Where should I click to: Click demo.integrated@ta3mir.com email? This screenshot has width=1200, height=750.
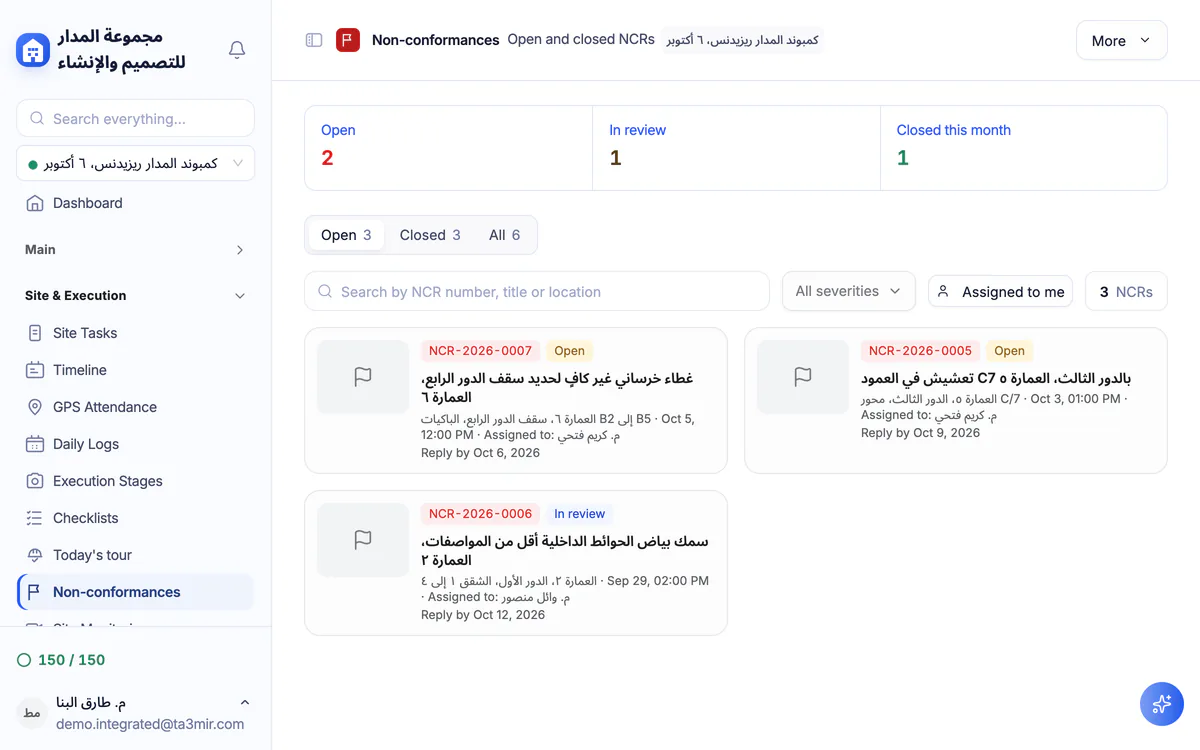150,724
